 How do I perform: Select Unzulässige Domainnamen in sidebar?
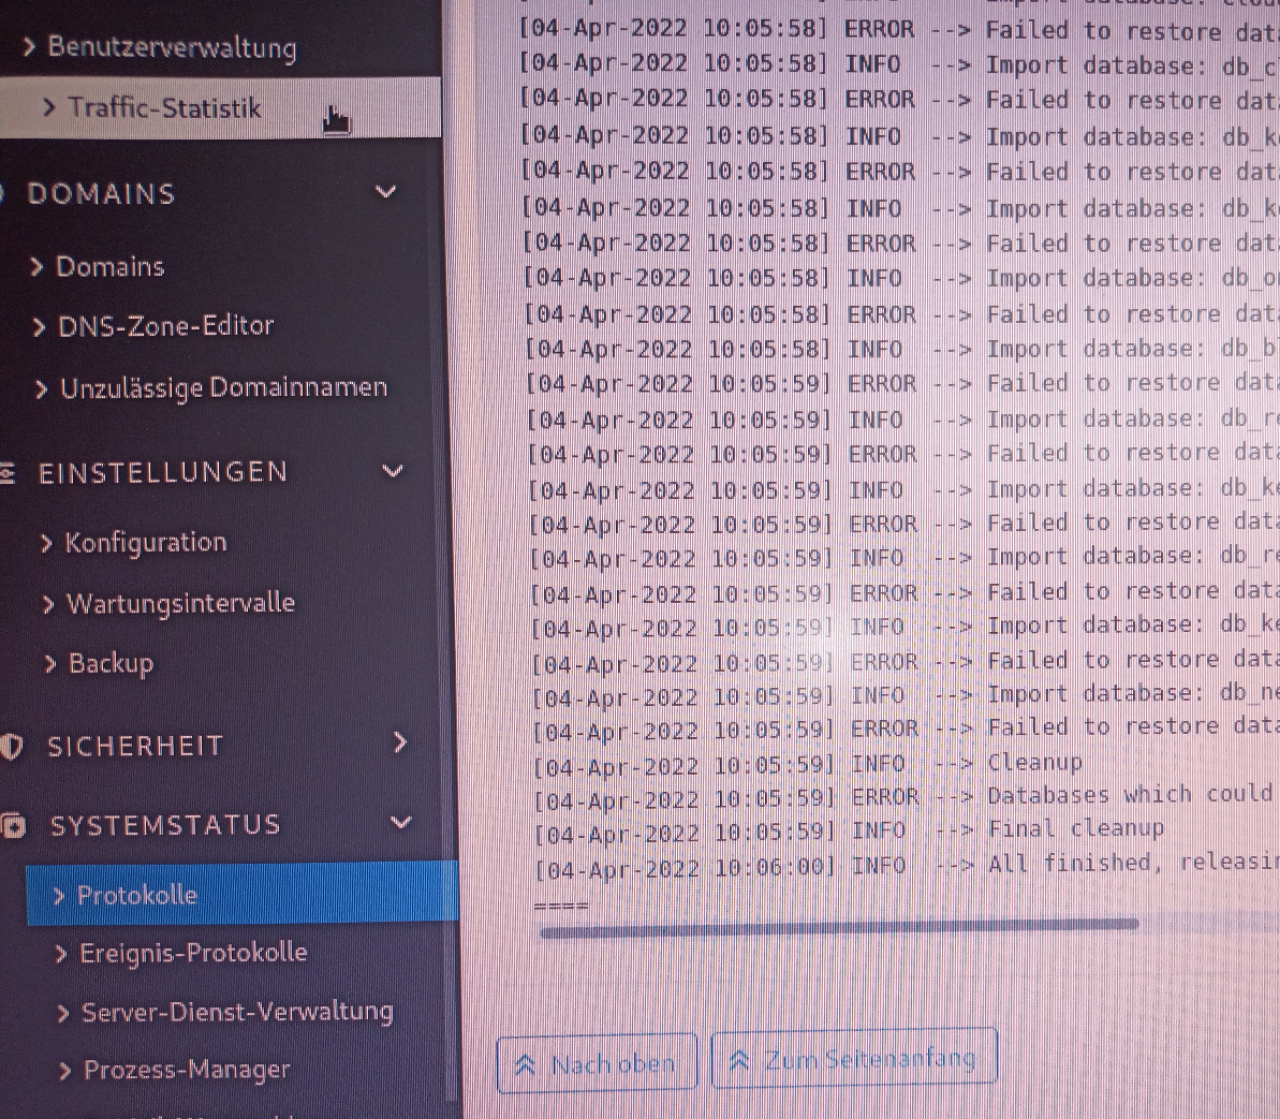[223, 388]
